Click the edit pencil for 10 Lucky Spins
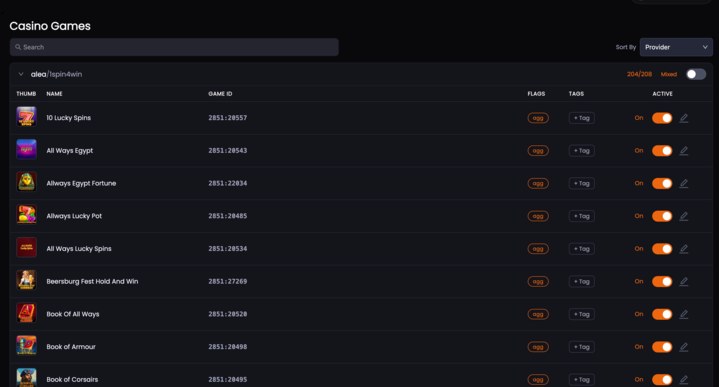This screenshot has width=719, height=387. pyautogui.click(x=684, y=118)
